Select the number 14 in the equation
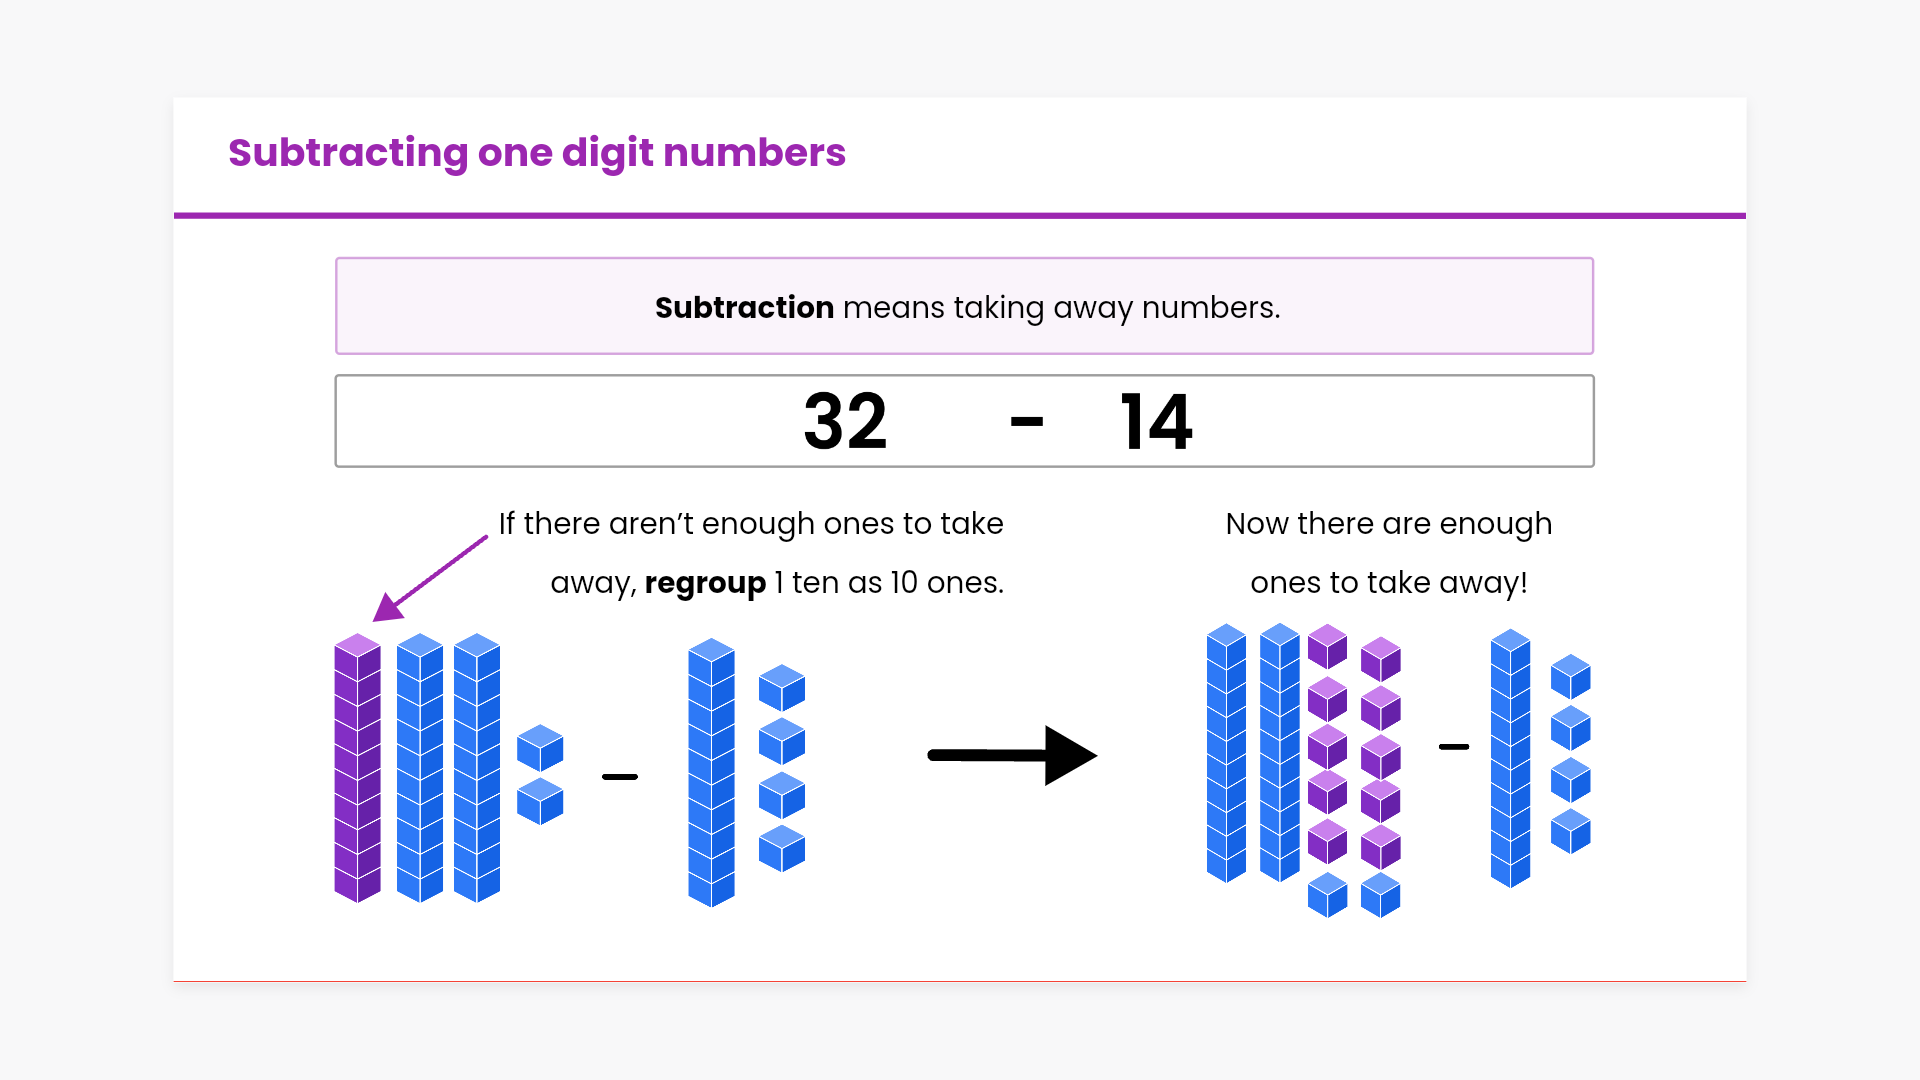This screenshot has width=1920, height=1080. 1156,422
